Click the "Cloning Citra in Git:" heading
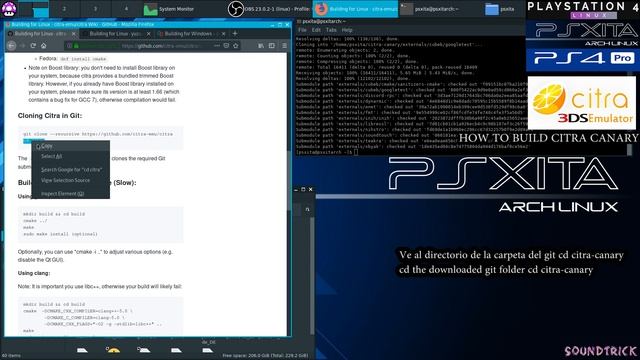The image size is (640, 360). point(50,116)
